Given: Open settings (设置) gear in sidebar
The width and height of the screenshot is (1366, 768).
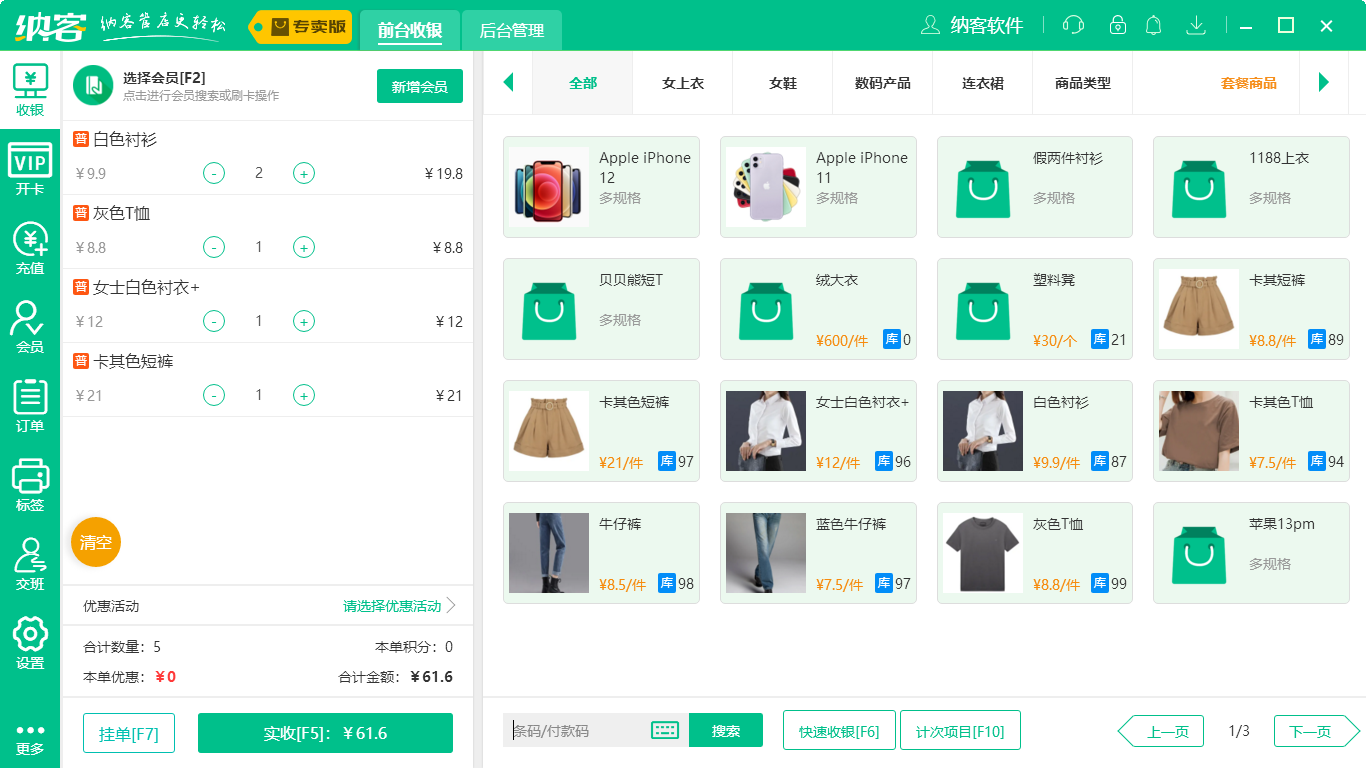Looking at the screenshot, I should pyautogui.click(x=30, y=642).
